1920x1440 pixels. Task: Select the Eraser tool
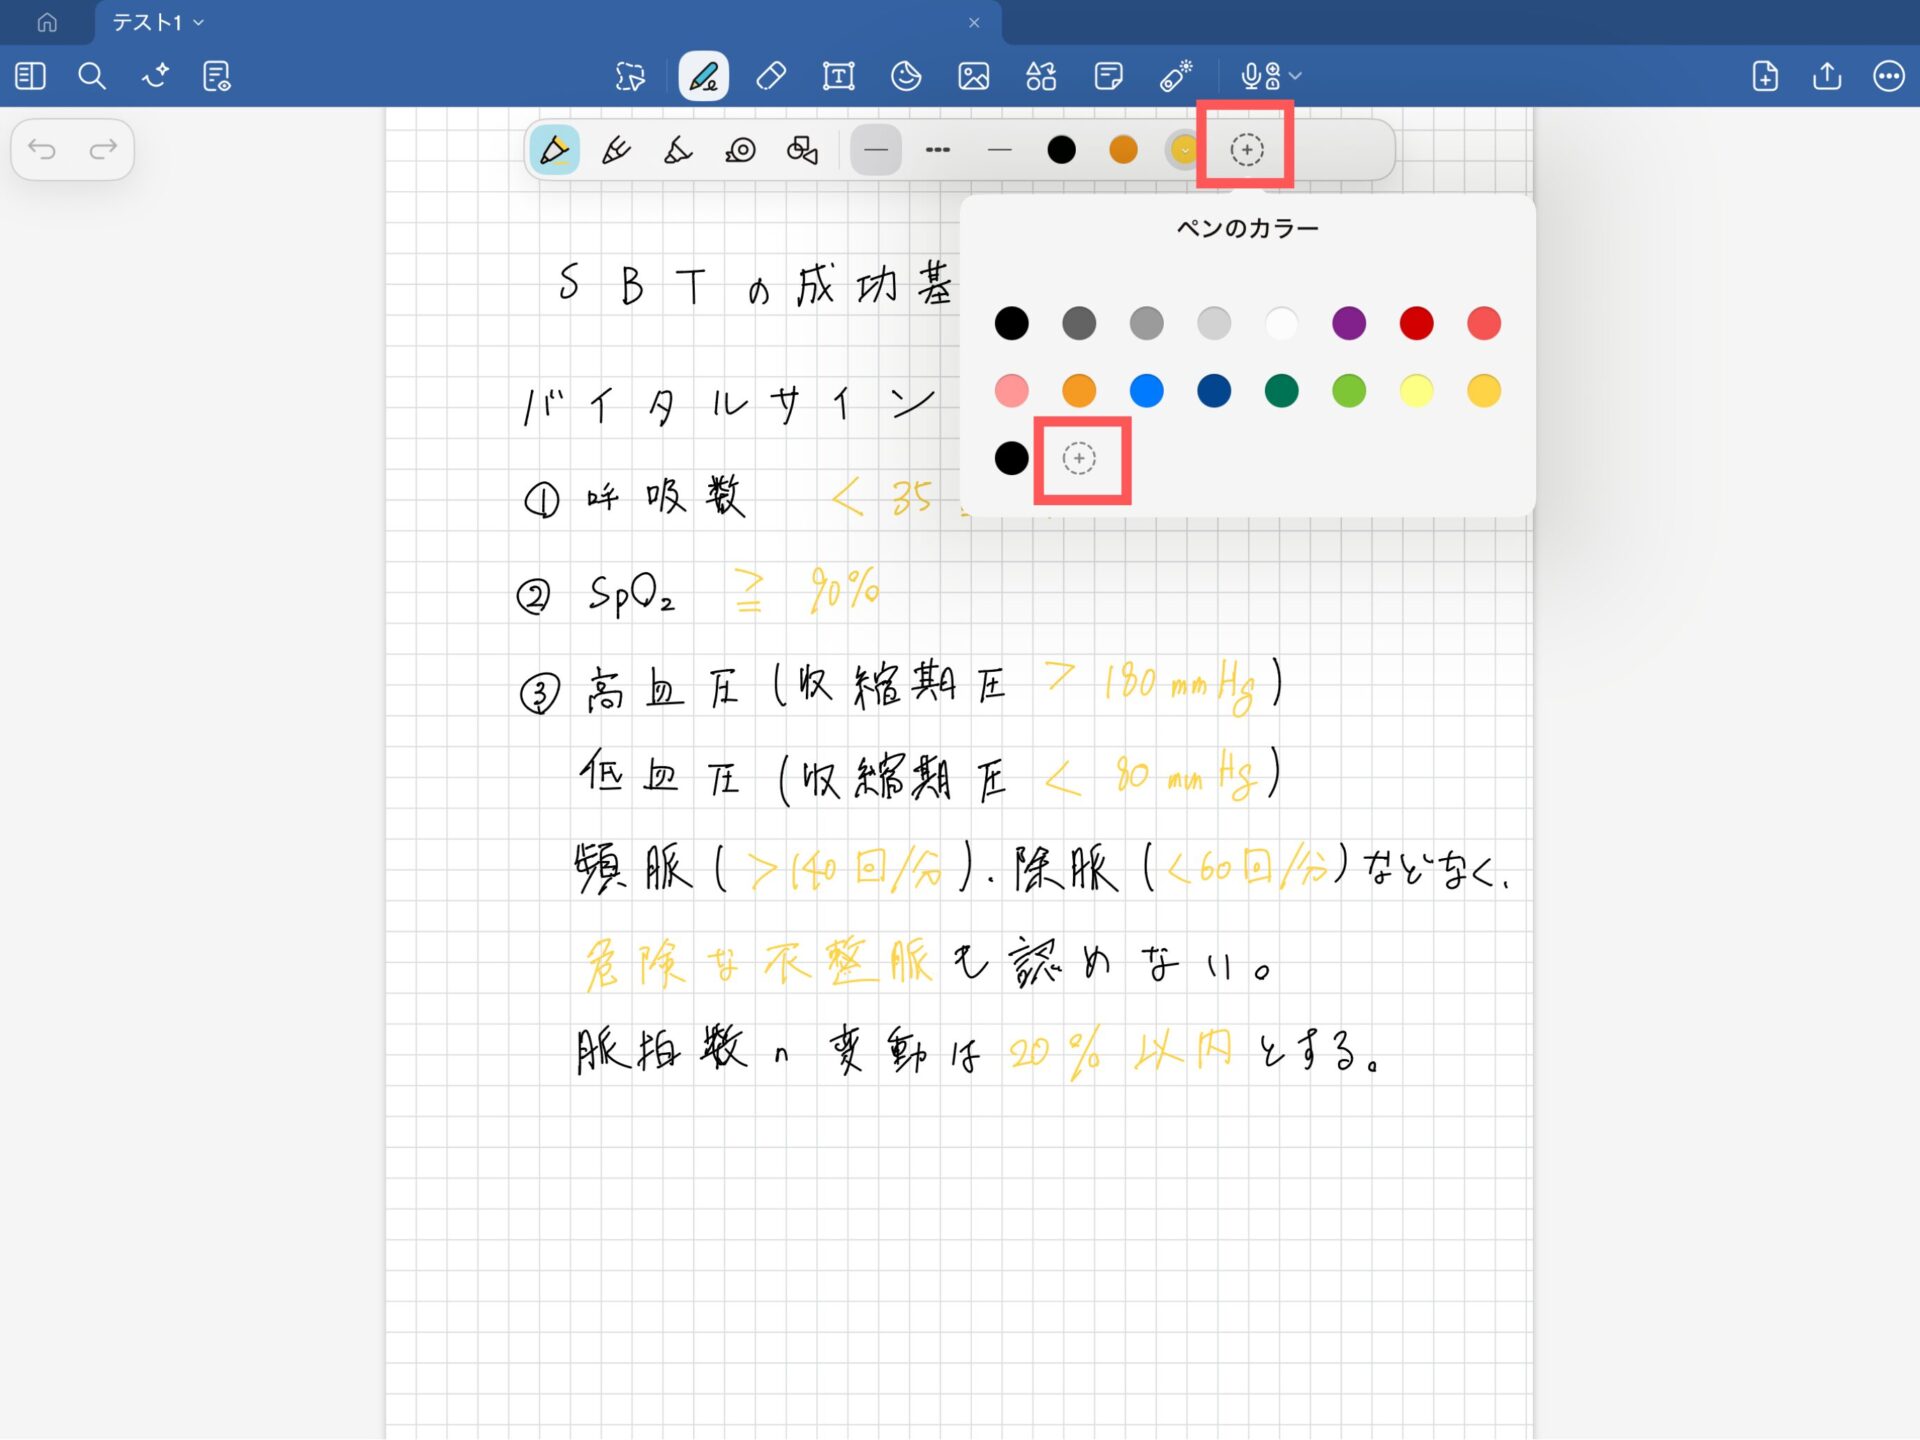click(x=771, y=76)
